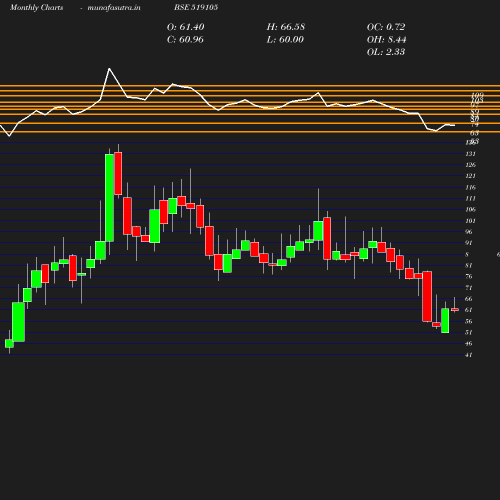Click the 96 price axis label
The image size is (500, 500).
[469, 232]
